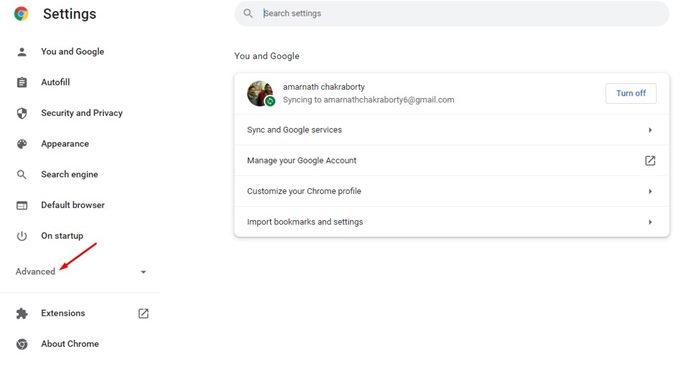Turn off sync with Turn off button
Screen dimensions: 700x385
631,93
